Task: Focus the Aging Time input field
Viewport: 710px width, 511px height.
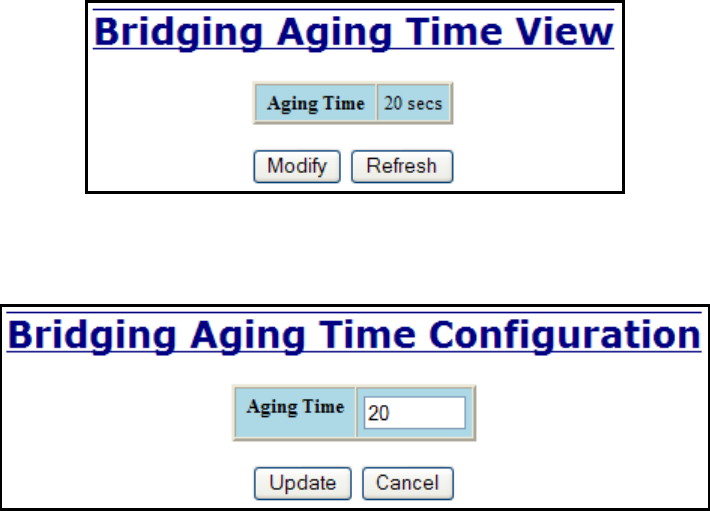Action: click(x=414, y=413)
